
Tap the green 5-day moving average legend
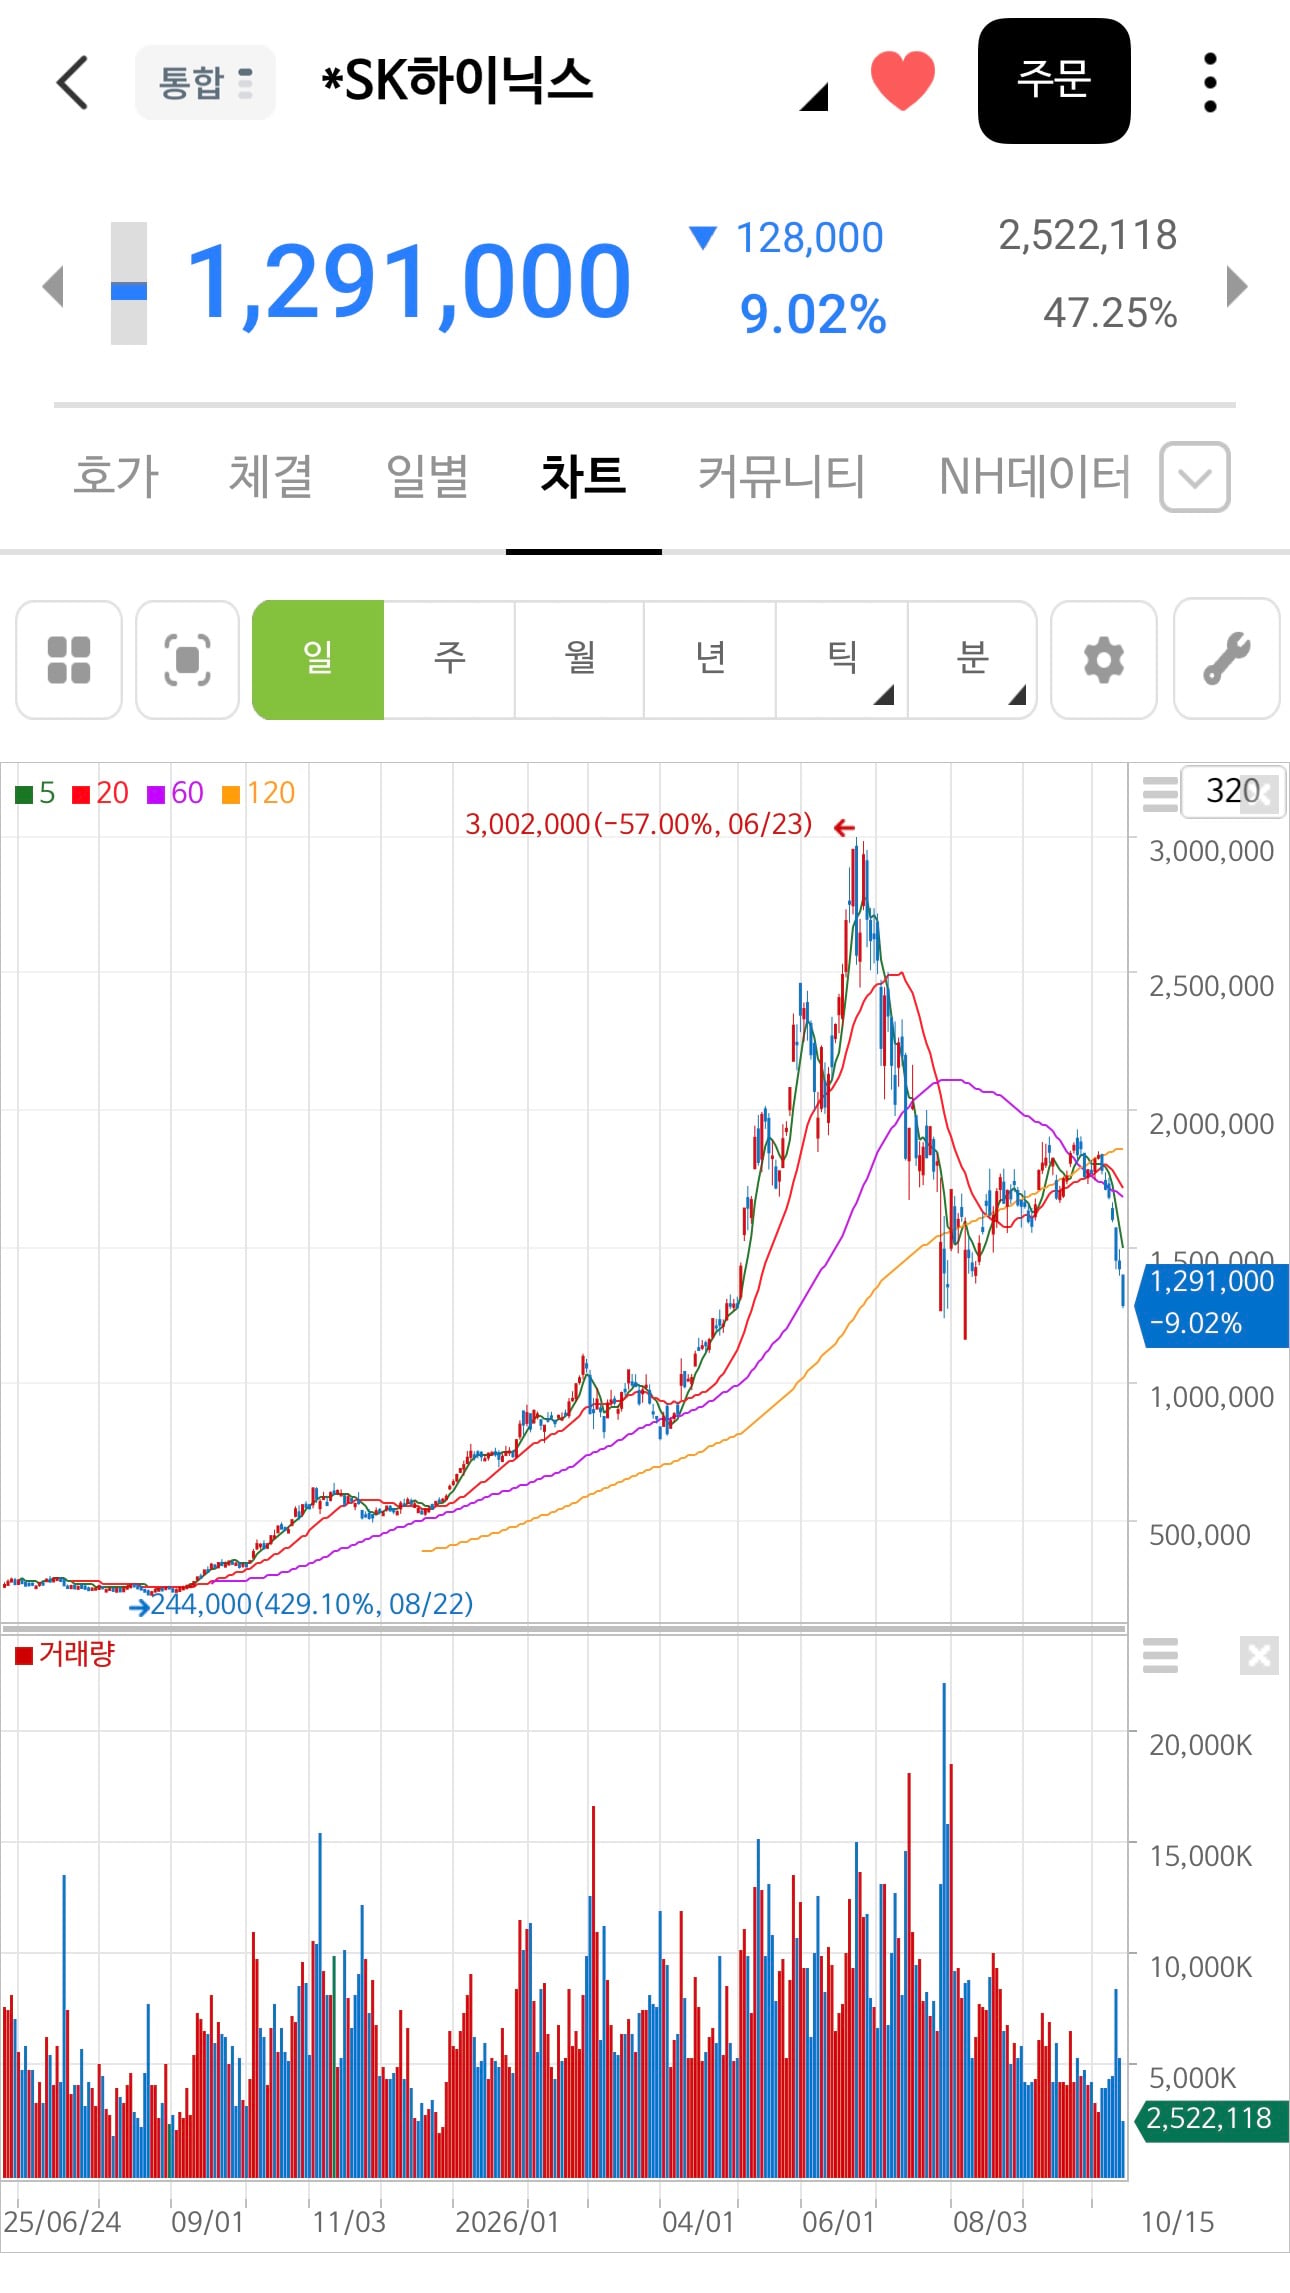[35, 794]
